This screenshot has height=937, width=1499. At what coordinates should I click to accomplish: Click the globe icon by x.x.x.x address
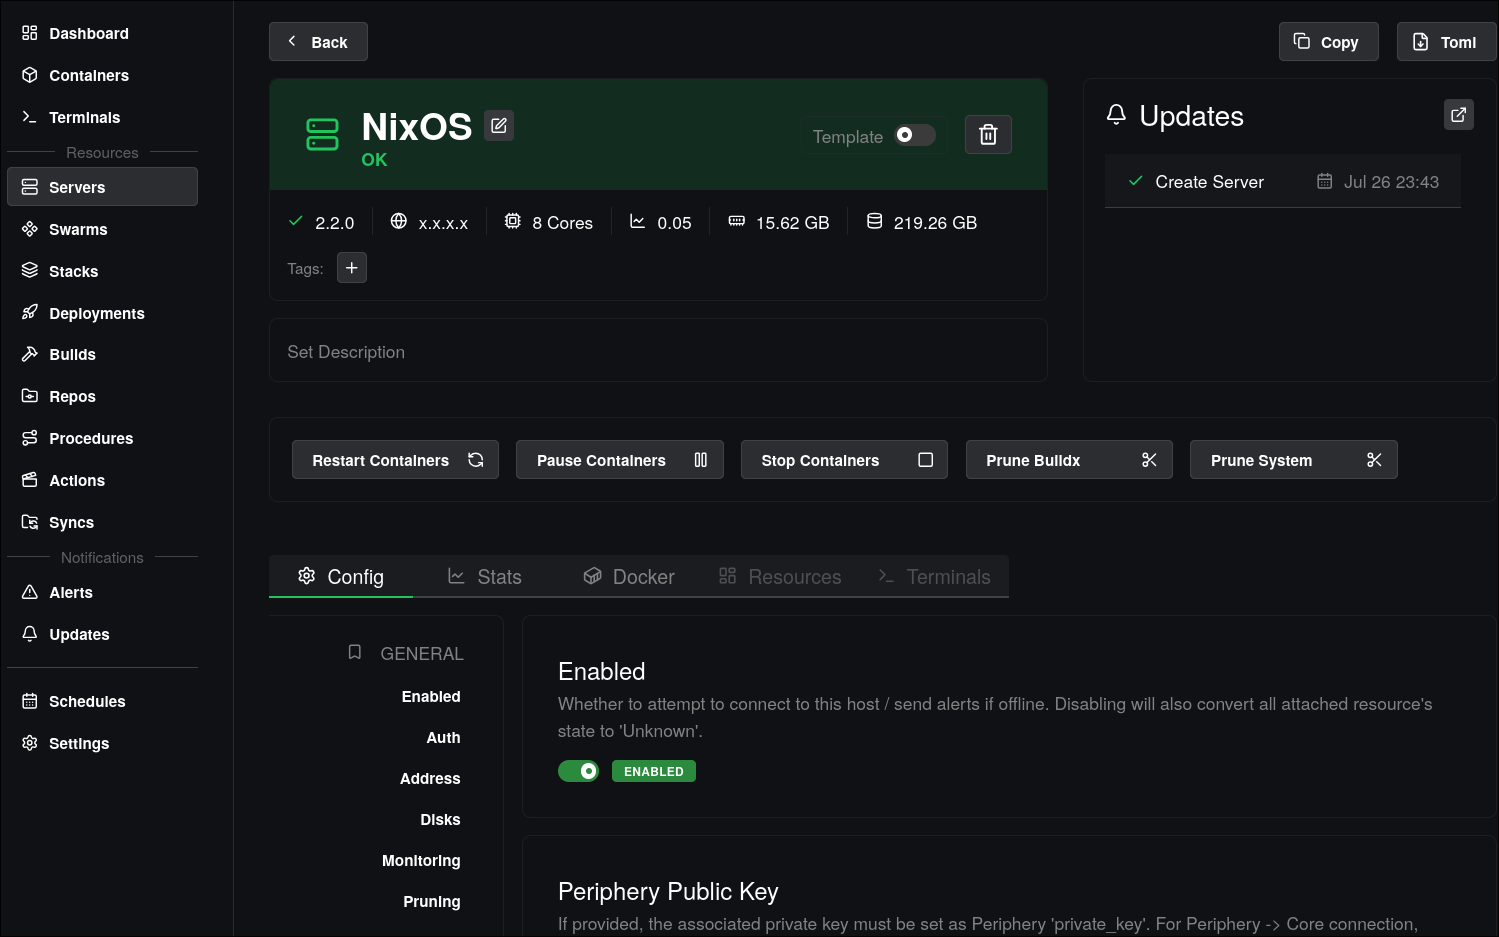coord(398,221)
